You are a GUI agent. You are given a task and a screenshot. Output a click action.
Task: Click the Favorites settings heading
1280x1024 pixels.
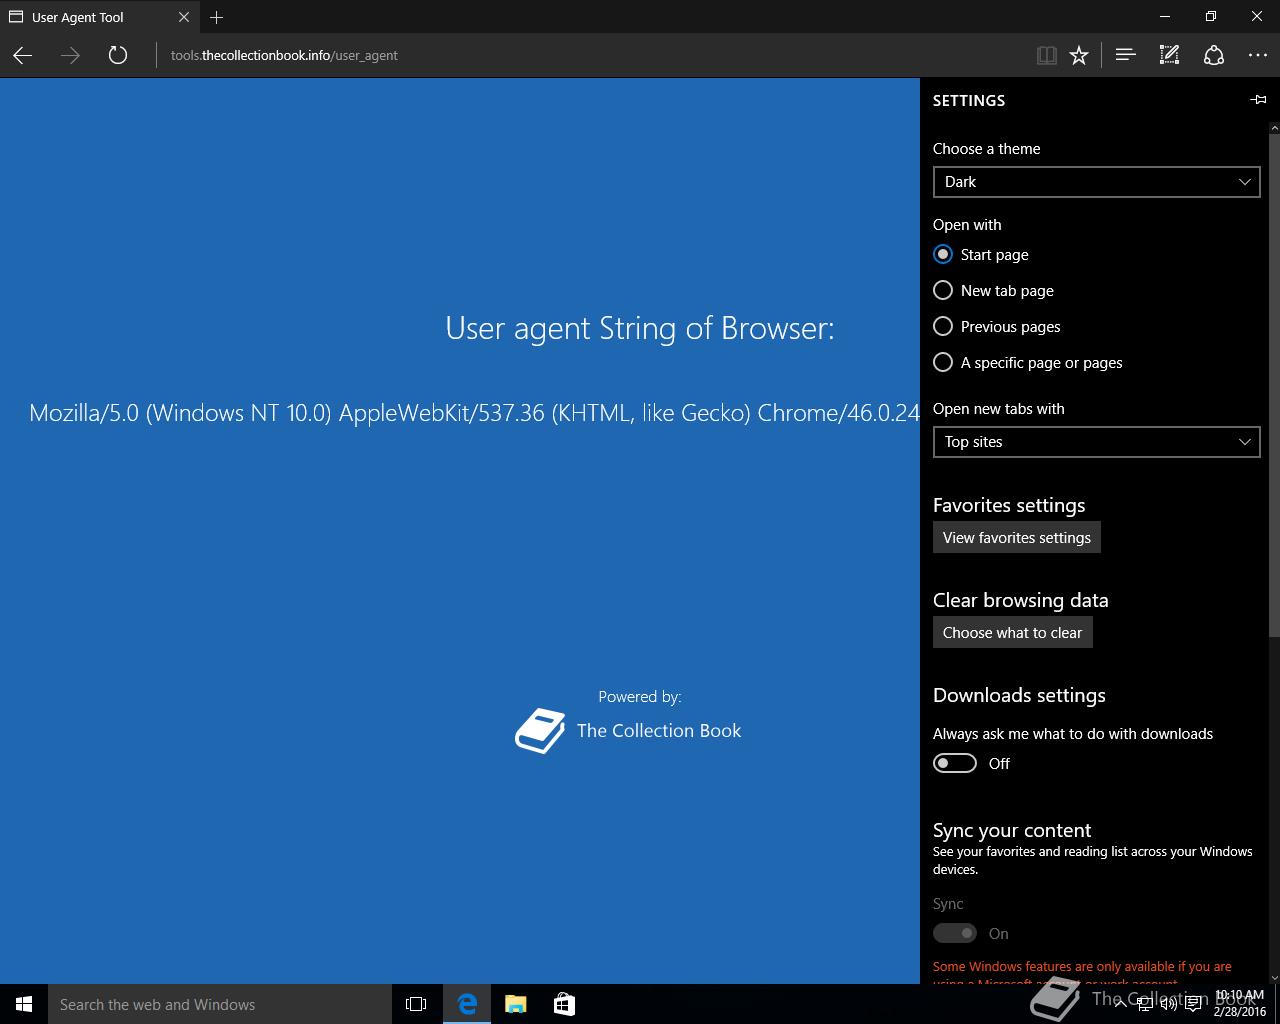coord(1009,505)
